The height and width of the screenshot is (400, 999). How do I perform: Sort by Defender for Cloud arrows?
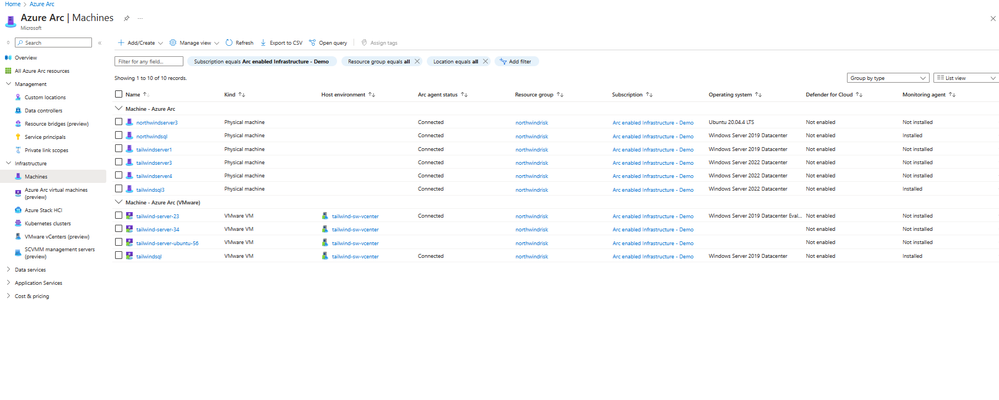(x=859, y=94)
